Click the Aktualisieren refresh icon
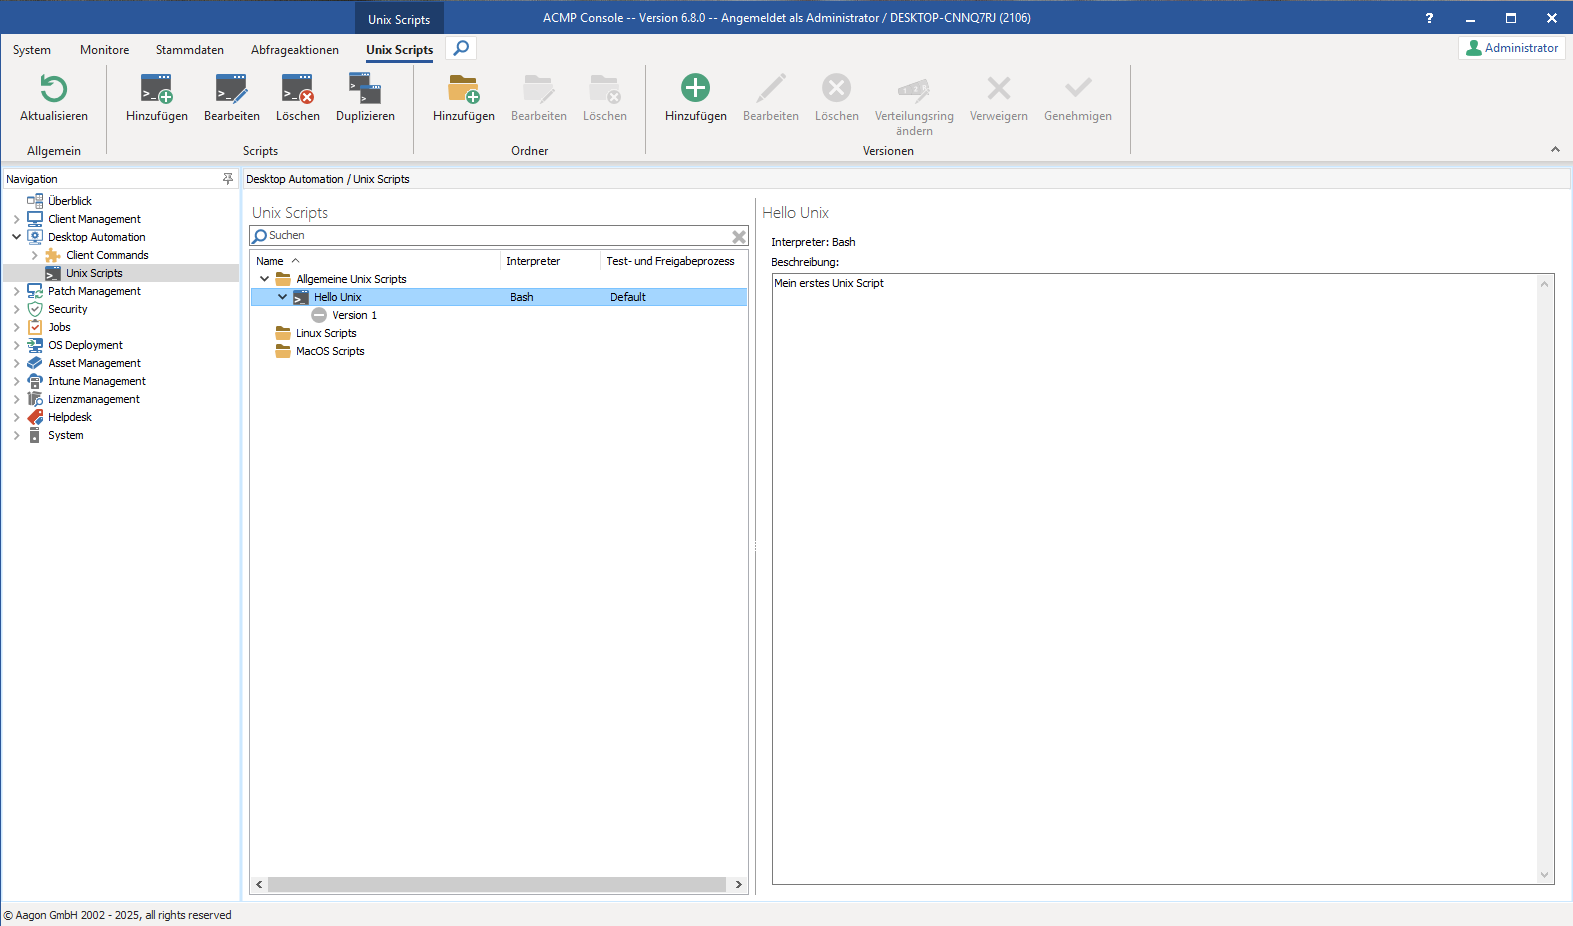 pos(54,90)
